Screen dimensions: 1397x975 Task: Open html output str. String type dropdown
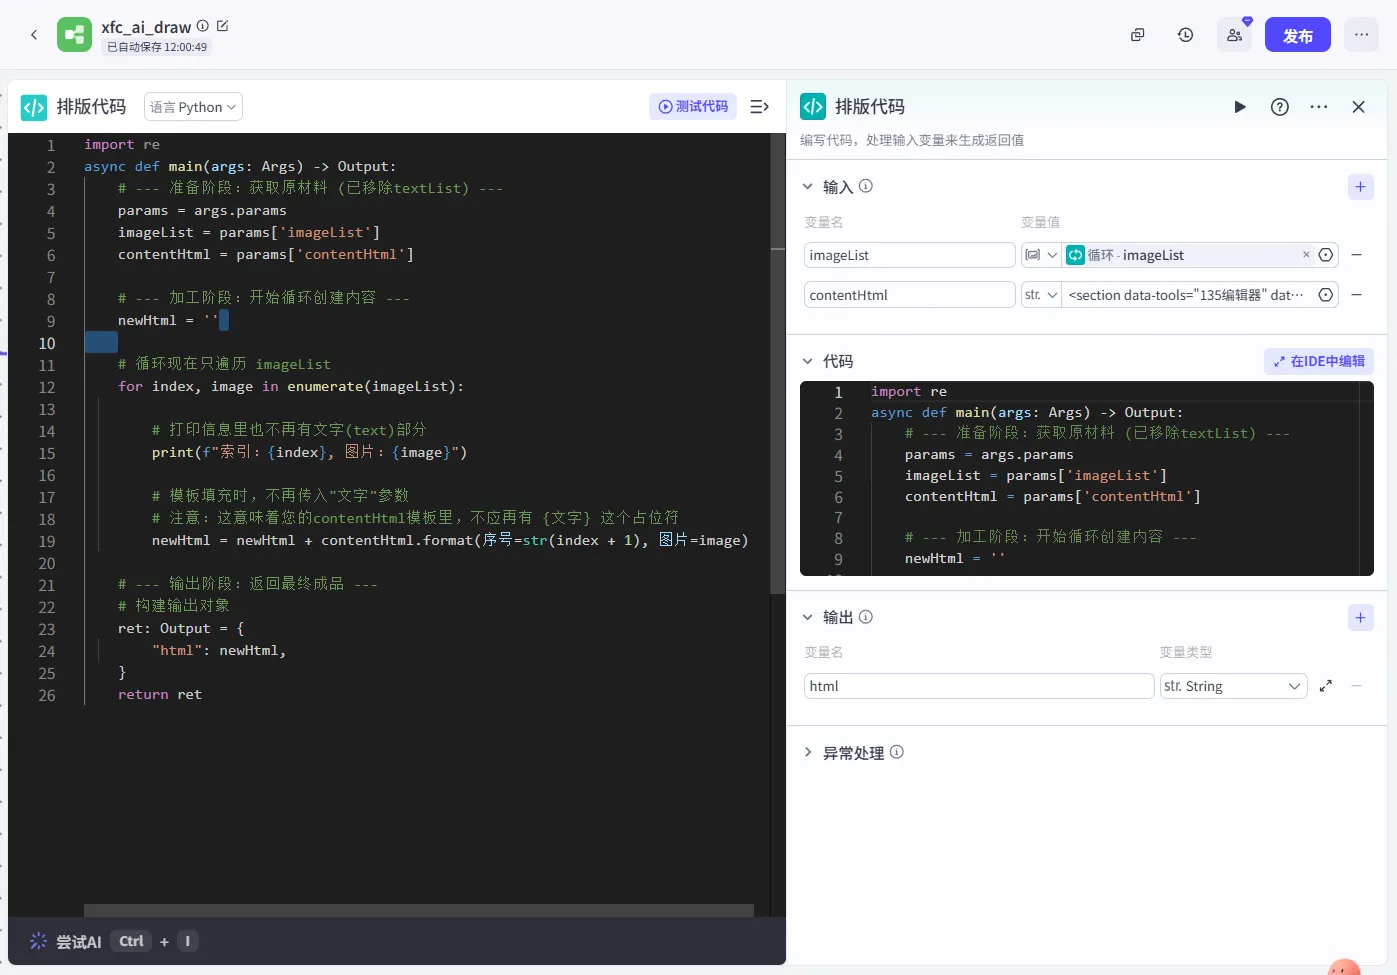[x=1233, y=686]
